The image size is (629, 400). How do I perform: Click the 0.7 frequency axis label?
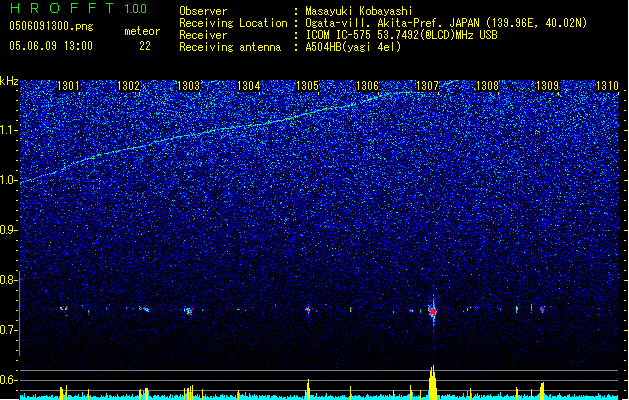click(x=9, y=330)
